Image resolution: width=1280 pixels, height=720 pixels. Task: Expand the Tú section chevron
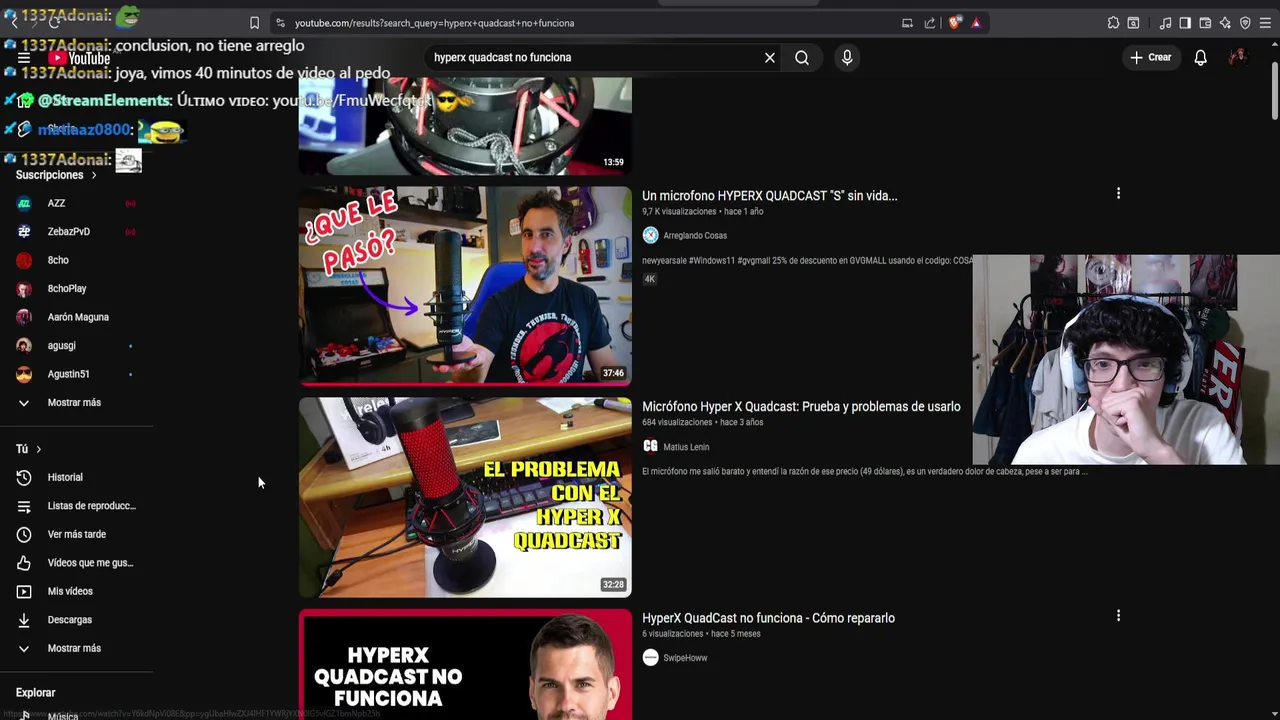tap(39, 449)
